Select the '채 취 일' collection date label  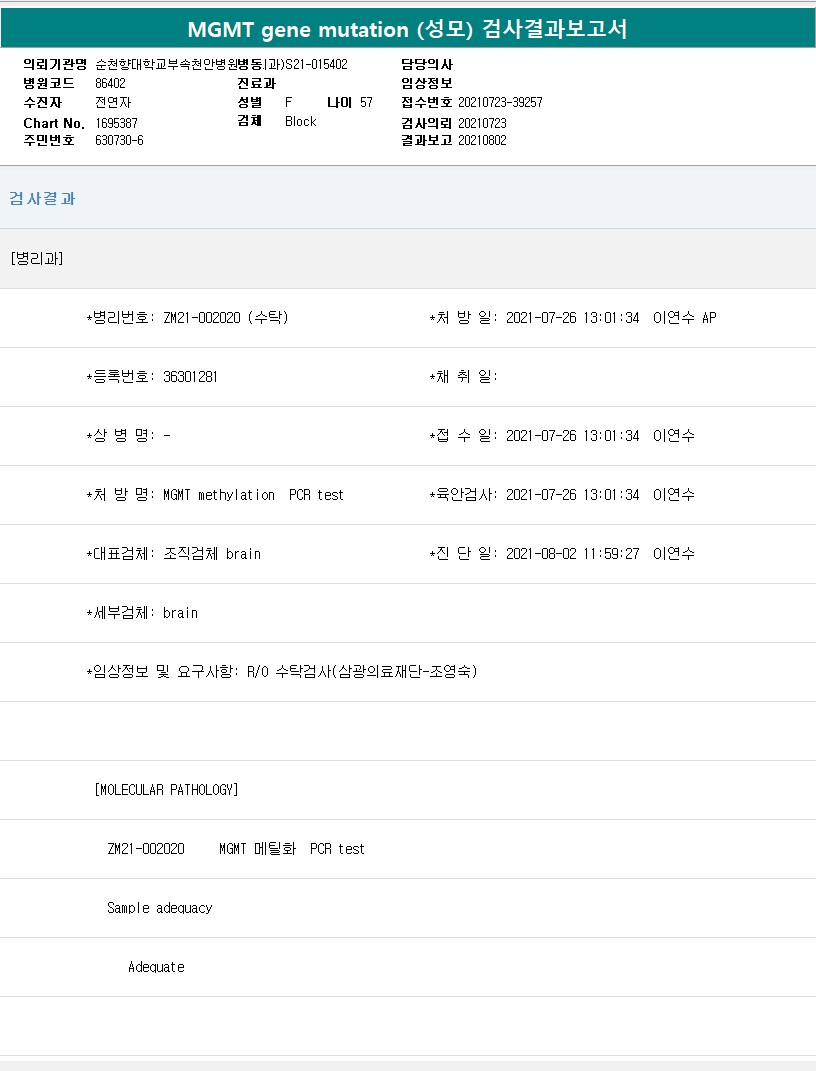coord(463,376)
